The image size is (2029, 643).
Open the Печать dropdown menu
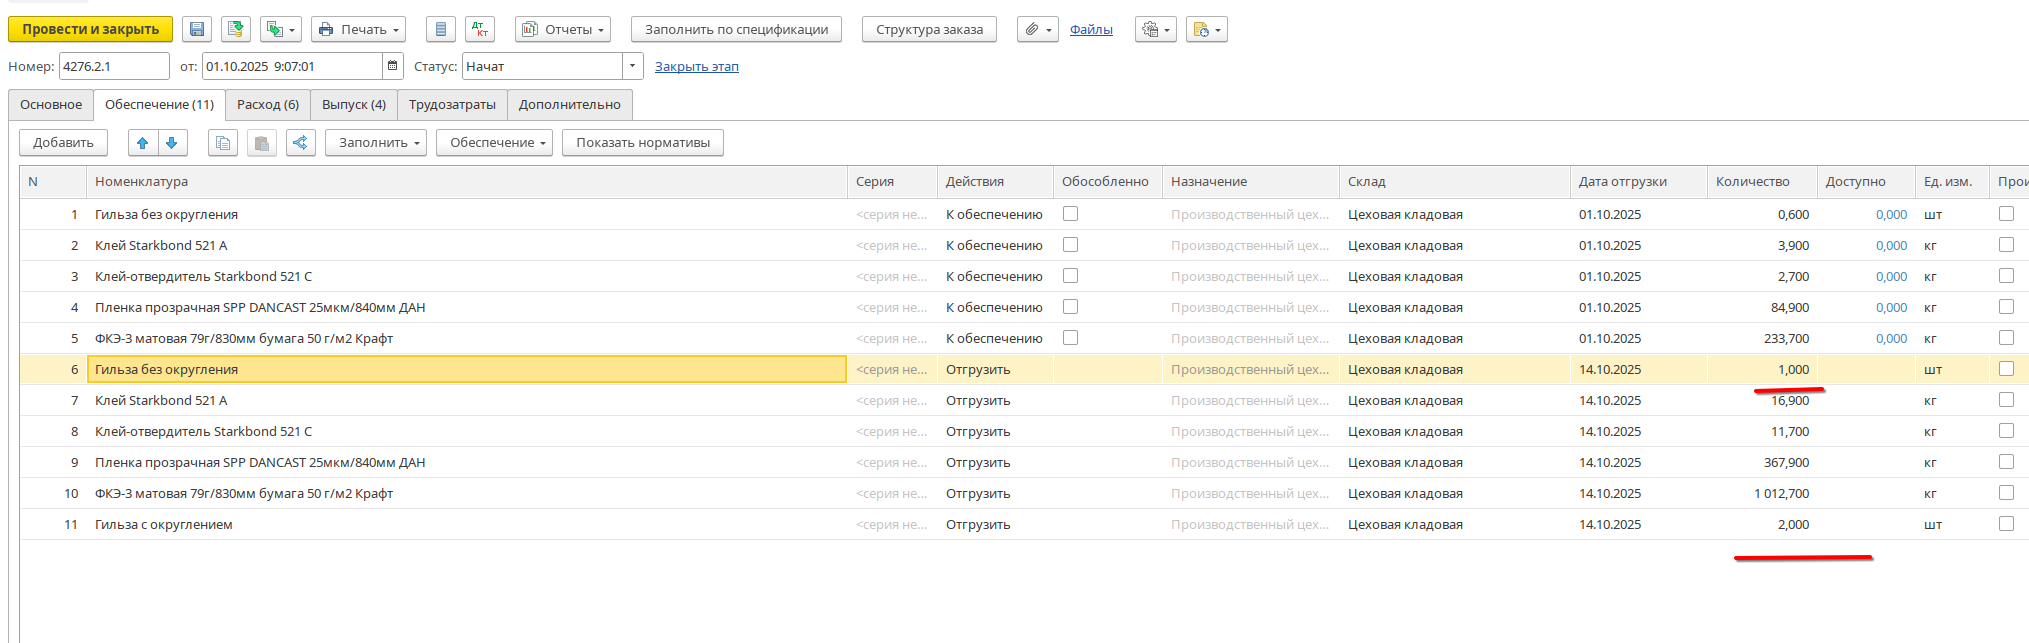(x=358, y=30)
